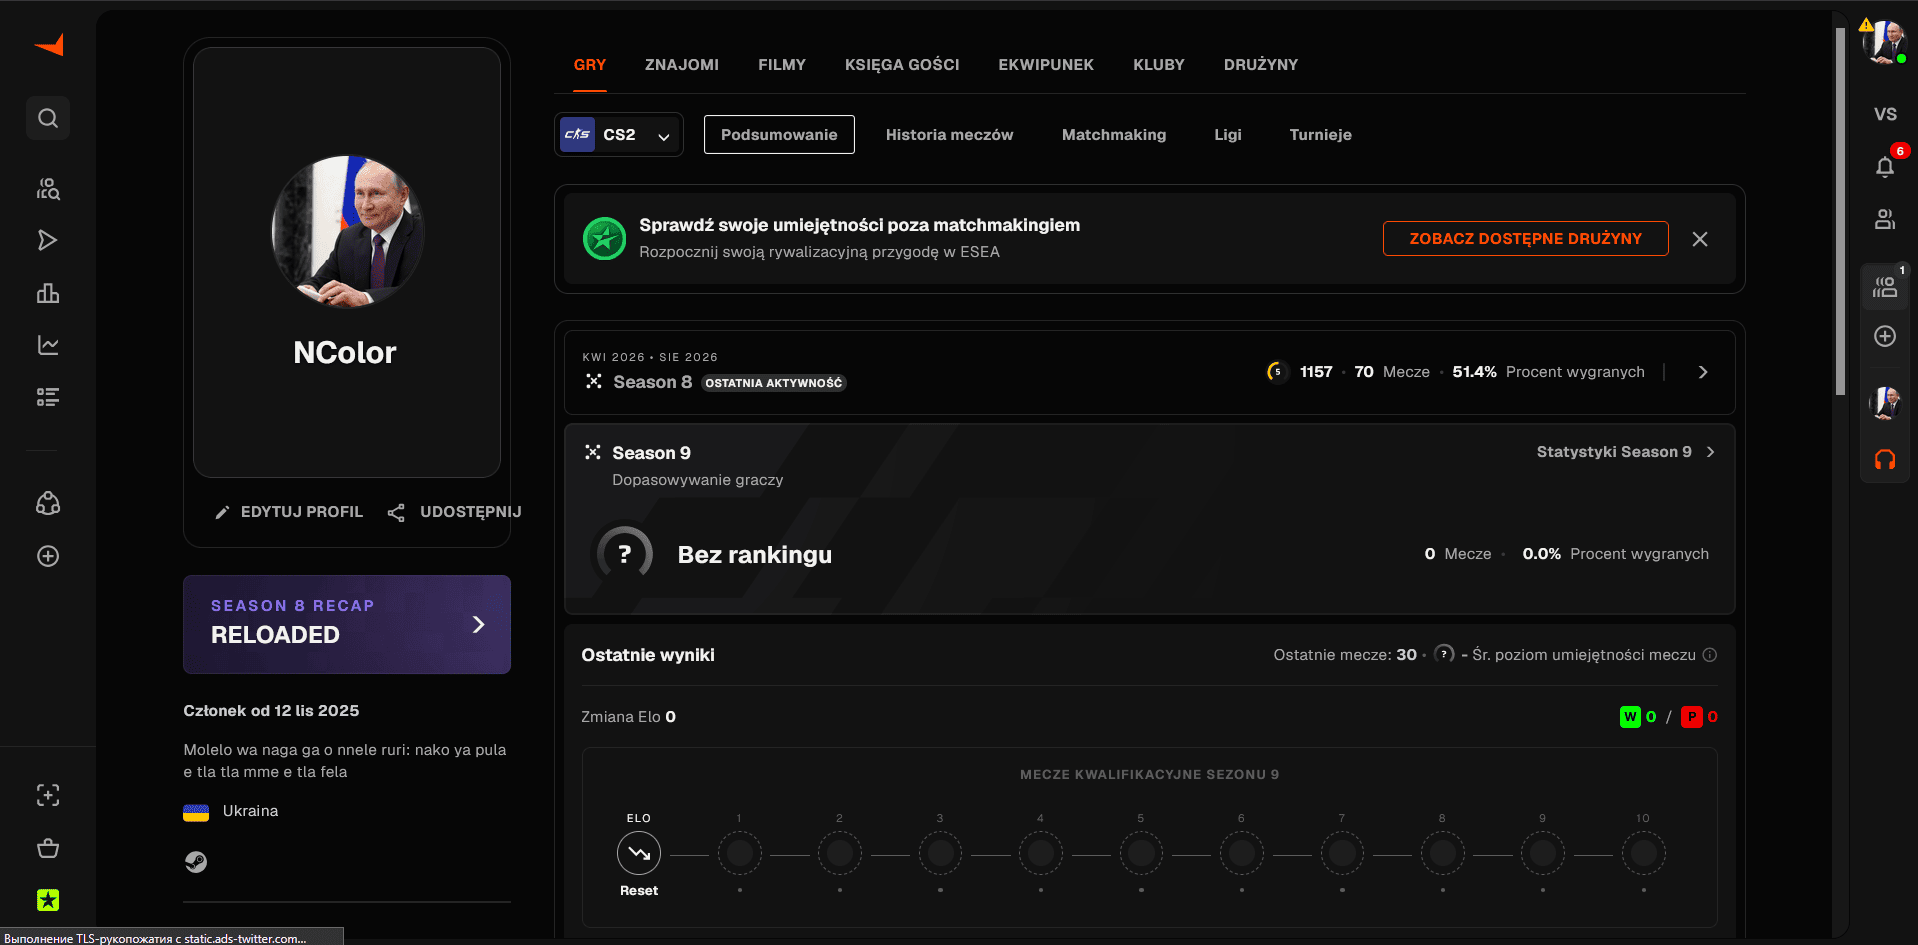Open the party icon in right panel

pyautogui.click(x=1885, y=288)
